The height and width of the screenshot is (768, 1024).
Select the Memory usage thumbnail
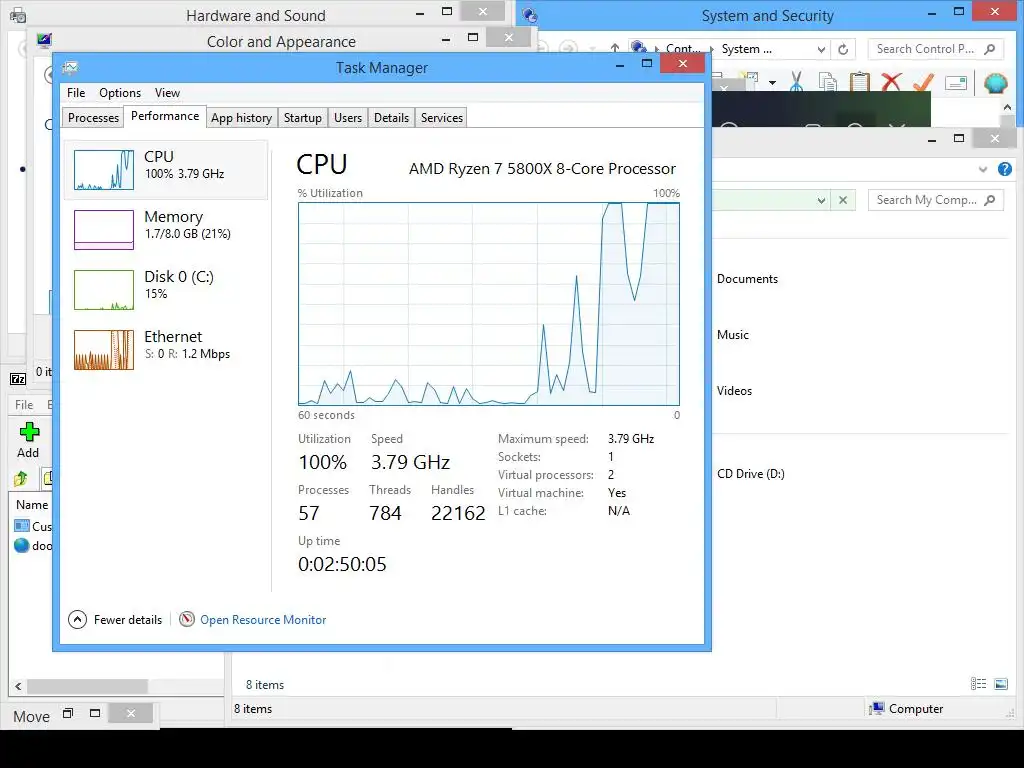pyautogui.click(x=104, y=229)
